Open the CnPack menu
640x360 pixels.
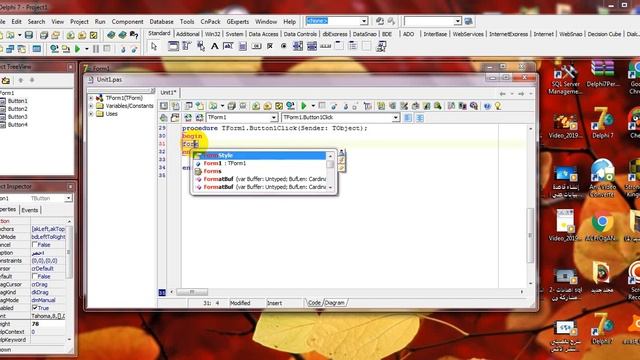tap(211, 22)
